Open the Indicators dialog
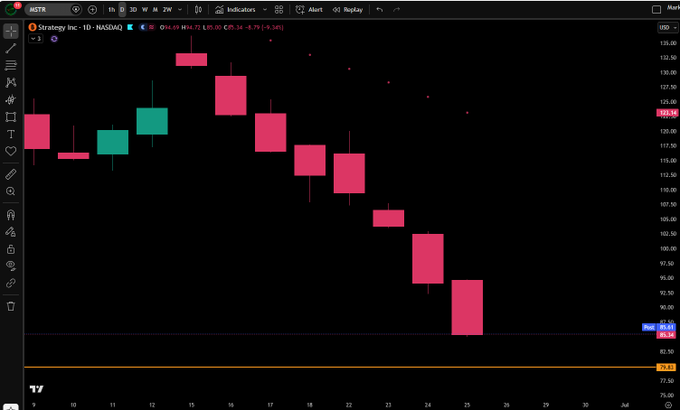 (235, 10)
